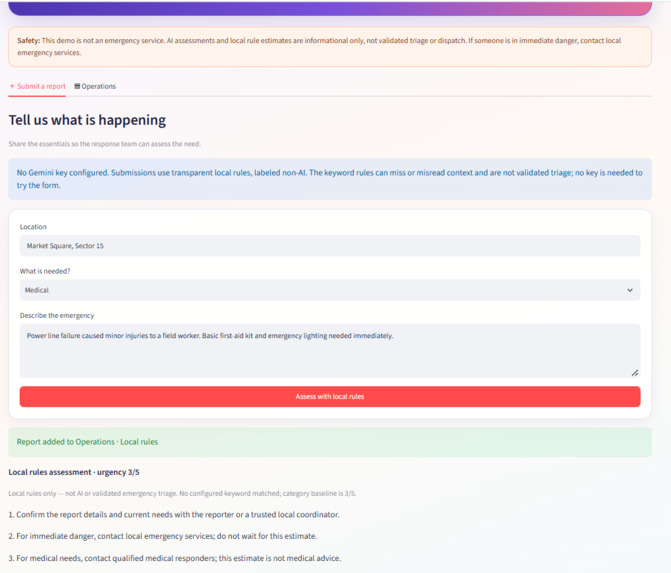671x573 pixels.
Task: Open the What is needed dropdown
Action: (330, 290)
